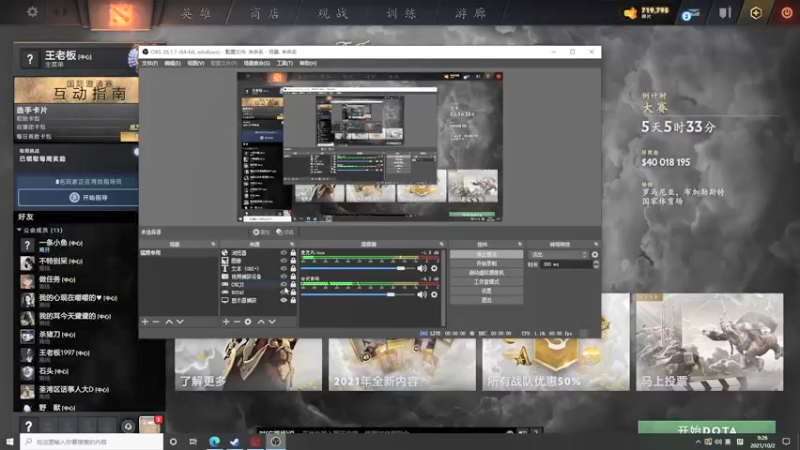The height and width of the screenshot is (450, 800).
Task: Open Windows Task View button
Action: point(193,441)
